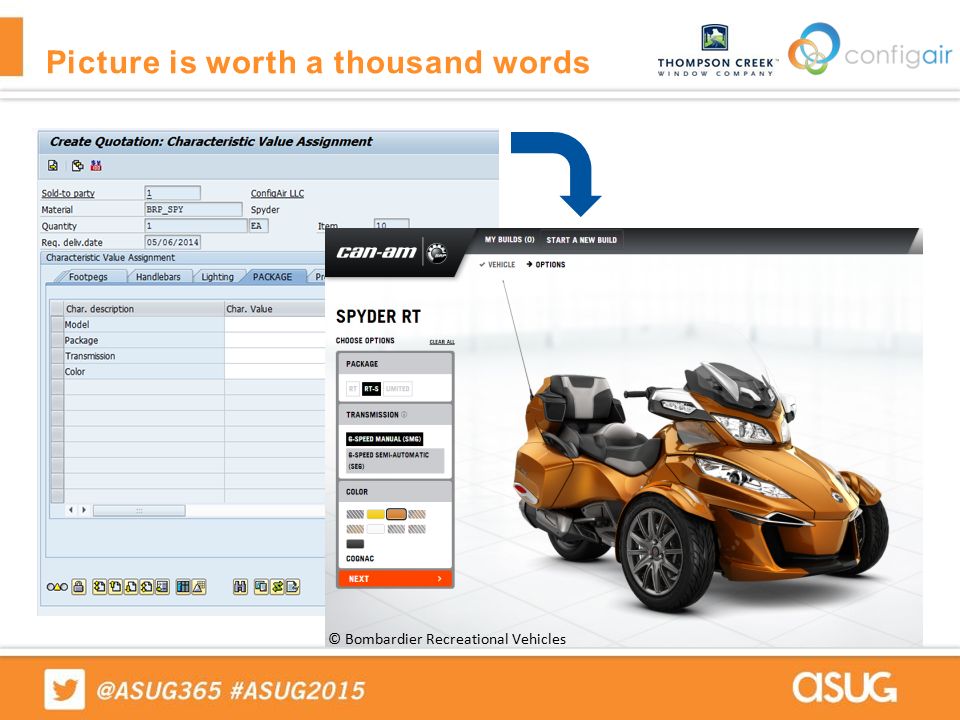Click the green crossed-arrows icon

tap(277, 587)
